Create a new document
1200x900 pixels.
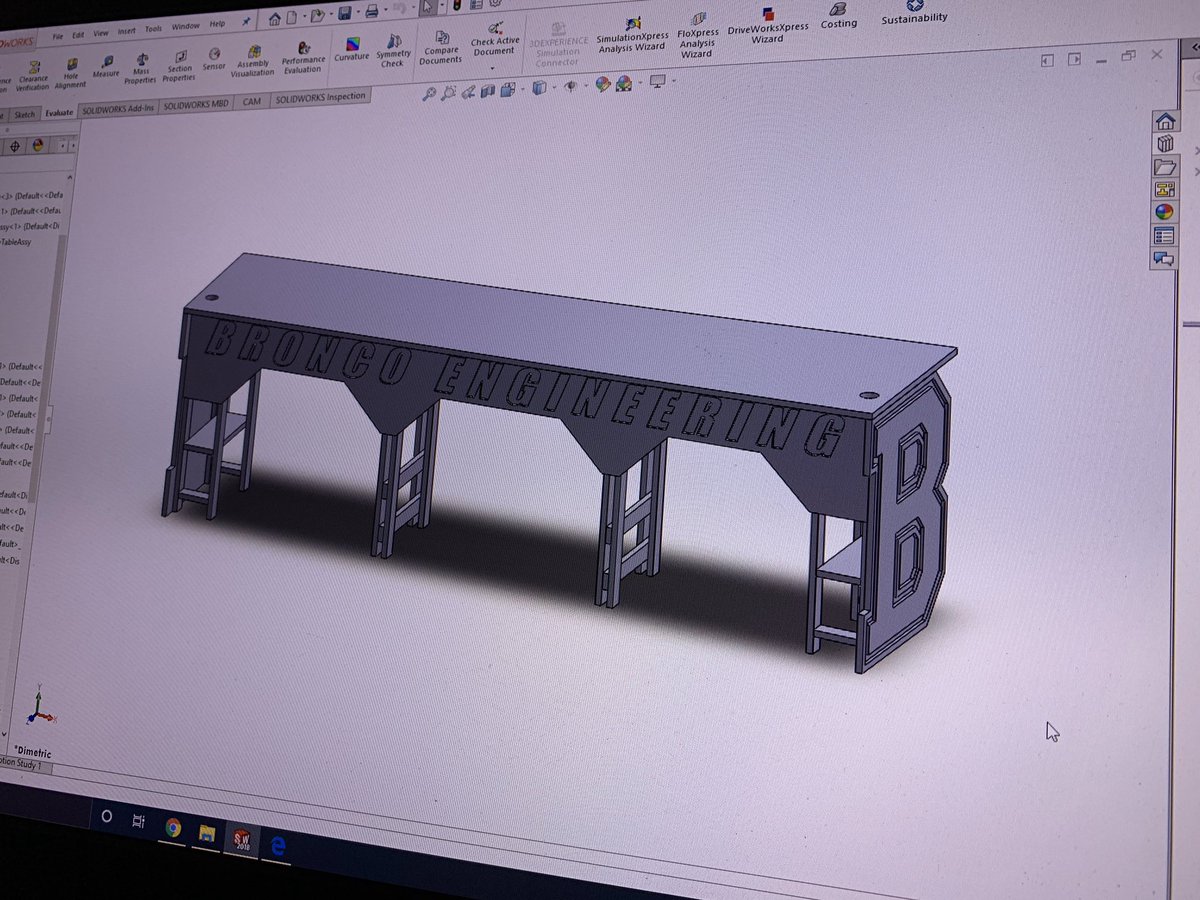pyautogui.click(x=292, y=18)
